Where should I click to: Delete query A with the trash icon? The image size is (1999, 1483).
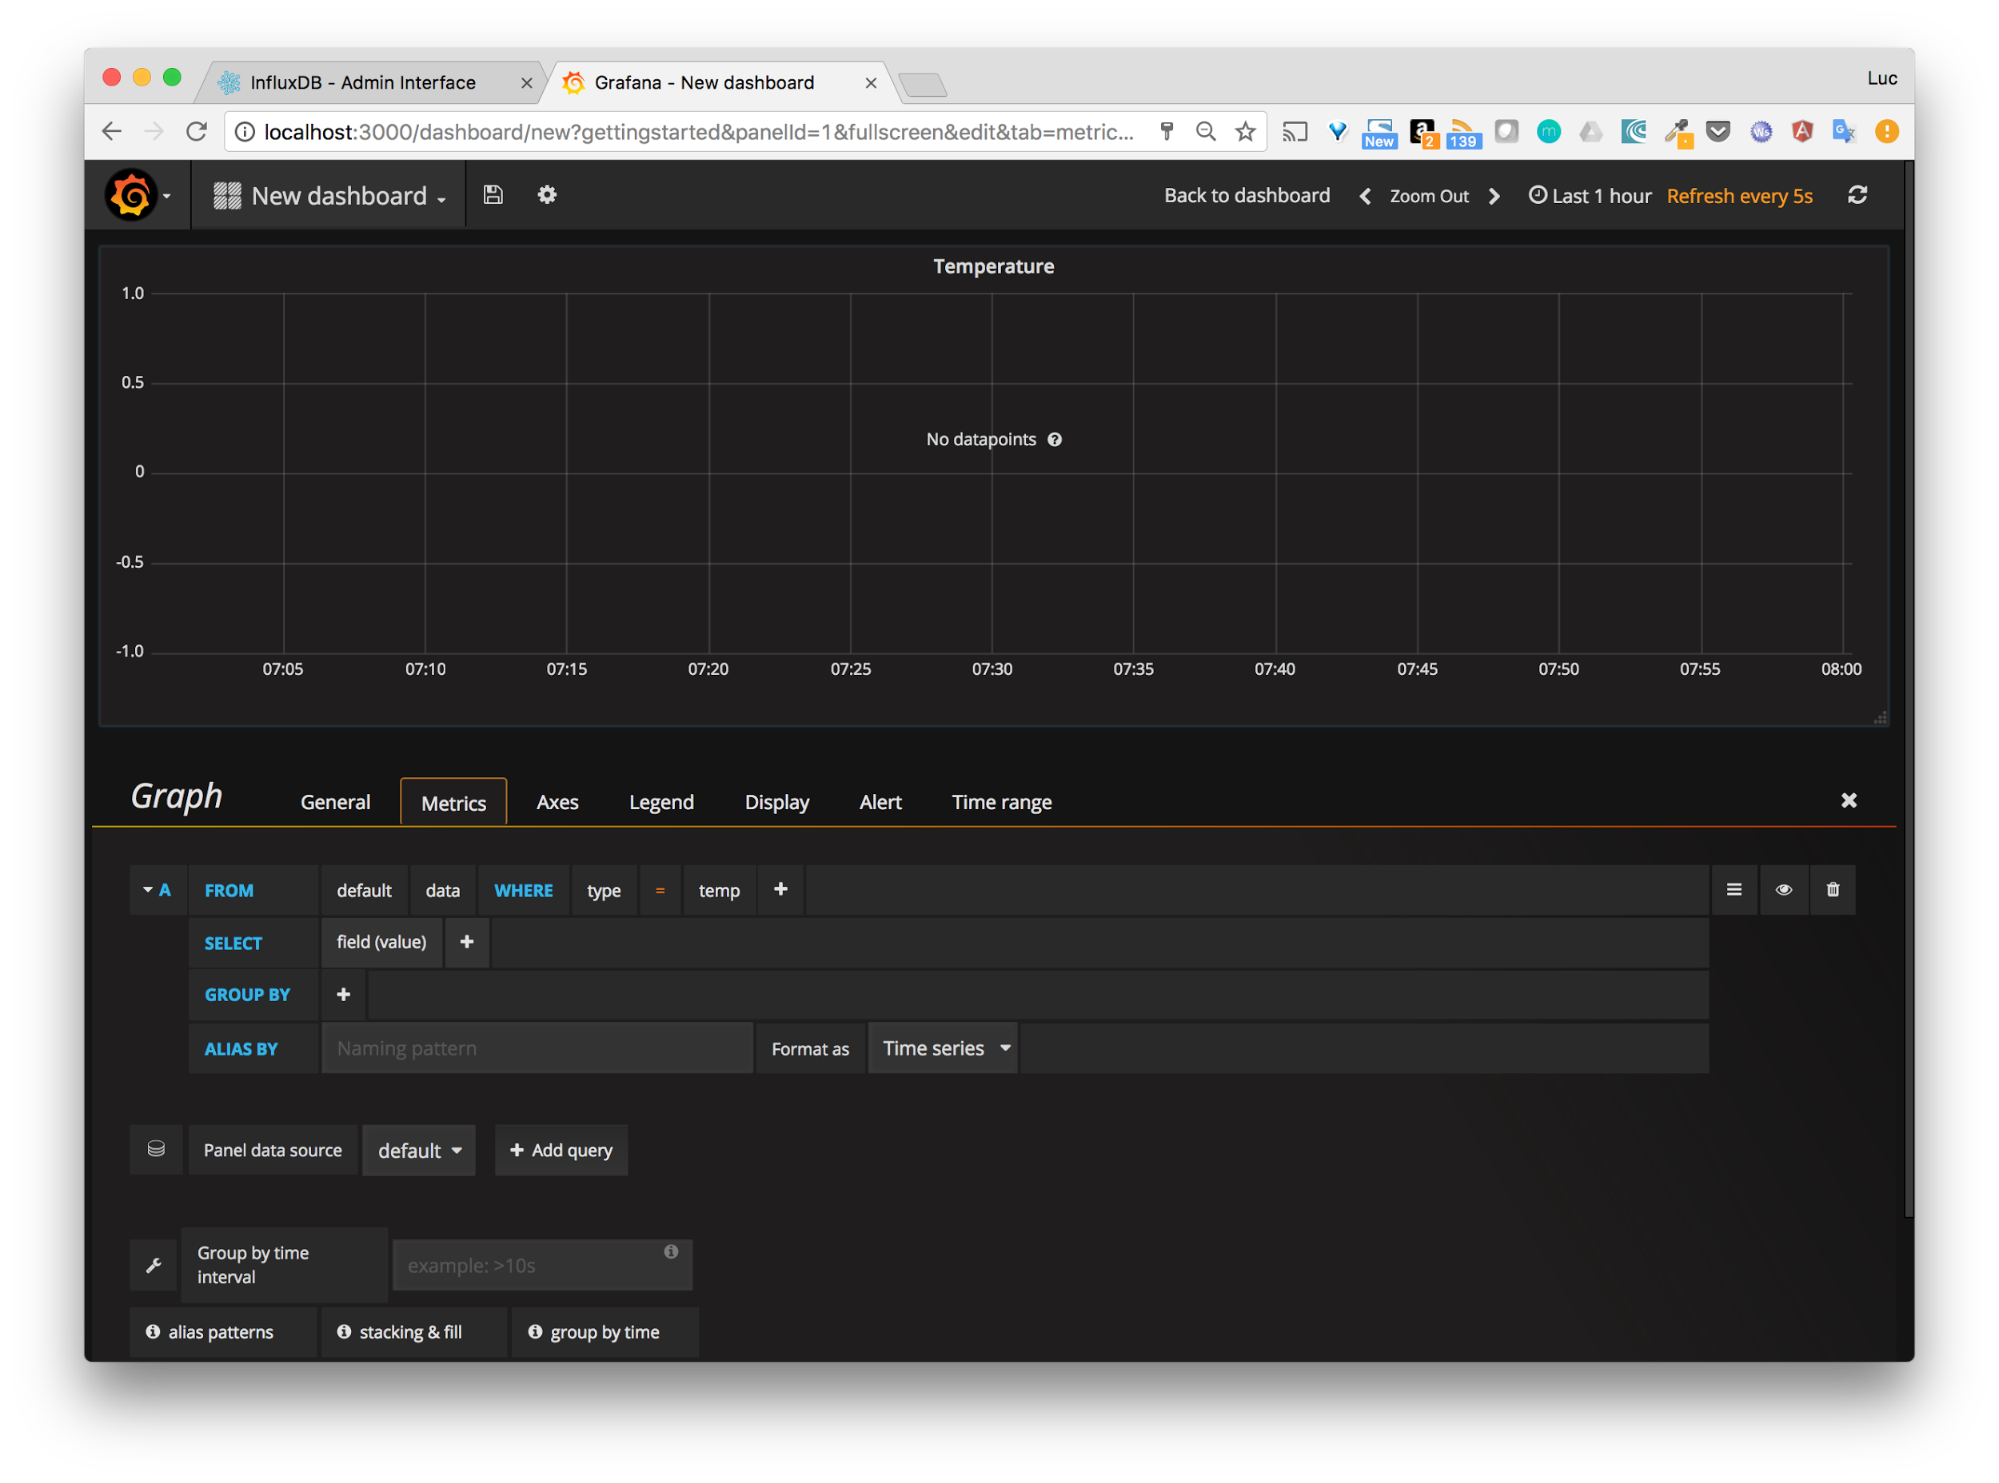(1833, 889)
